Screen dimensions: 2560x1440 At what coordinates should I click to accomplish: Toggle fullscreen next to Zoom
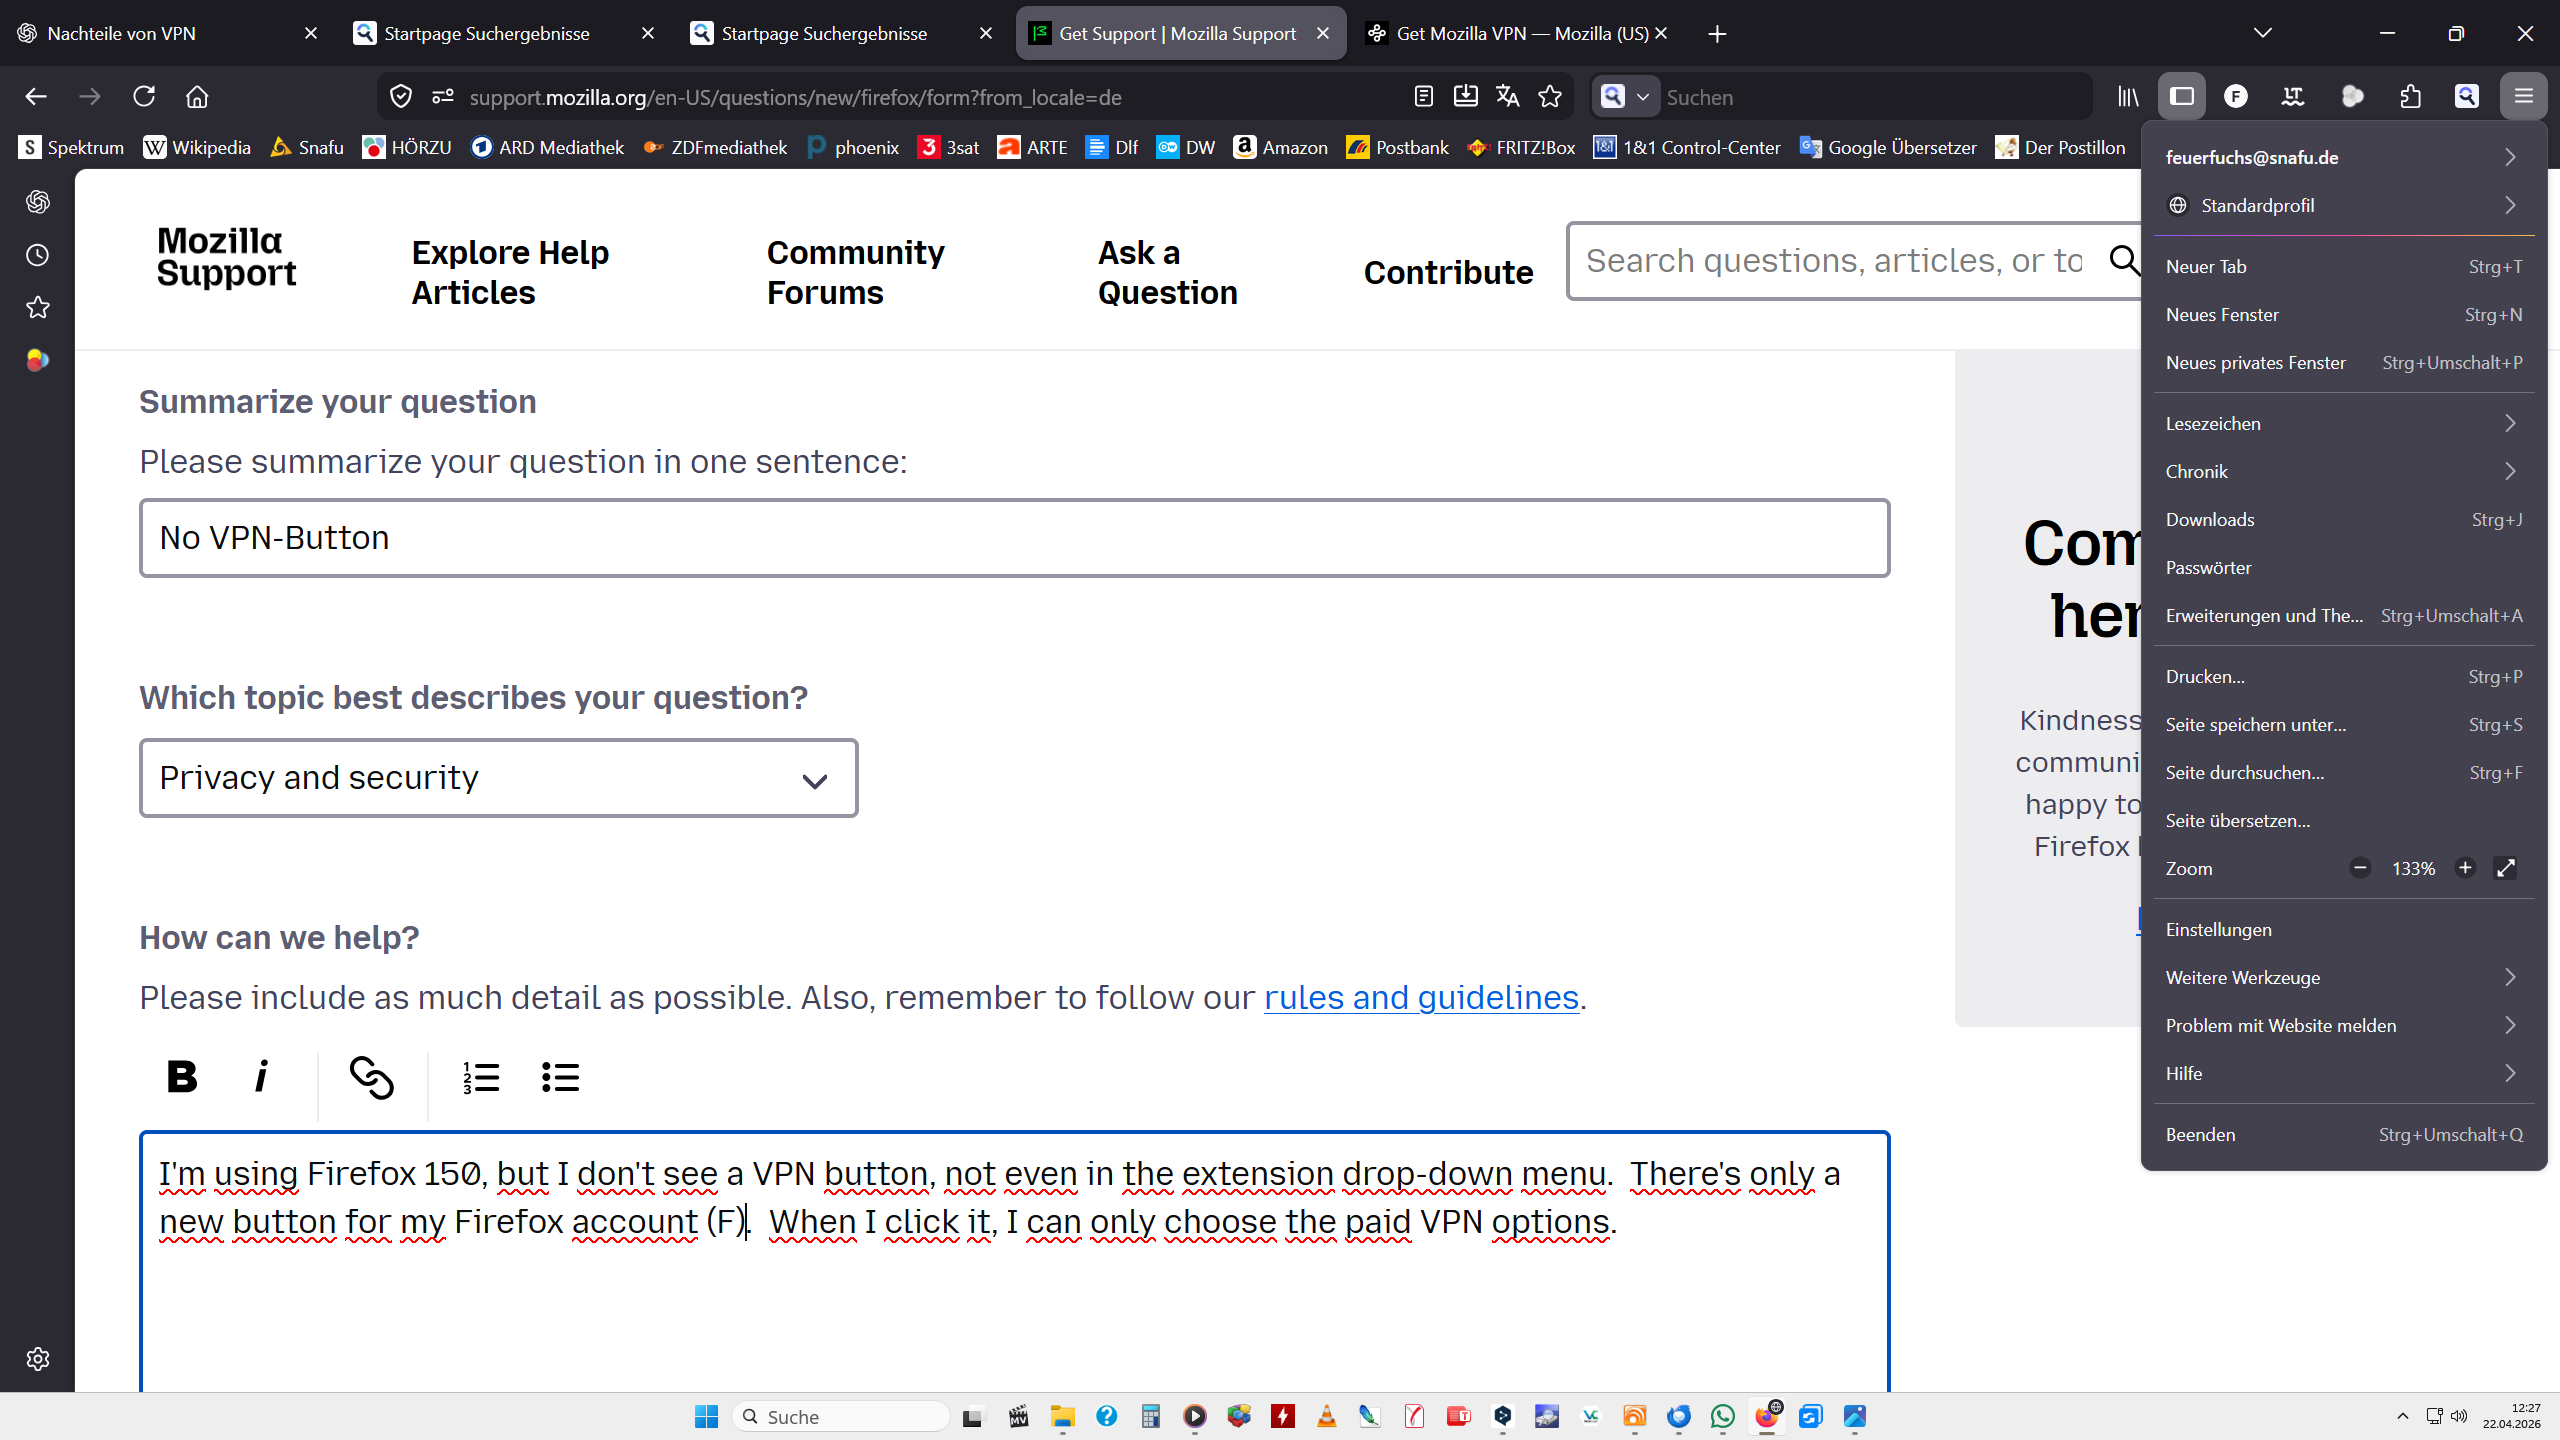tap(2505, 868)
